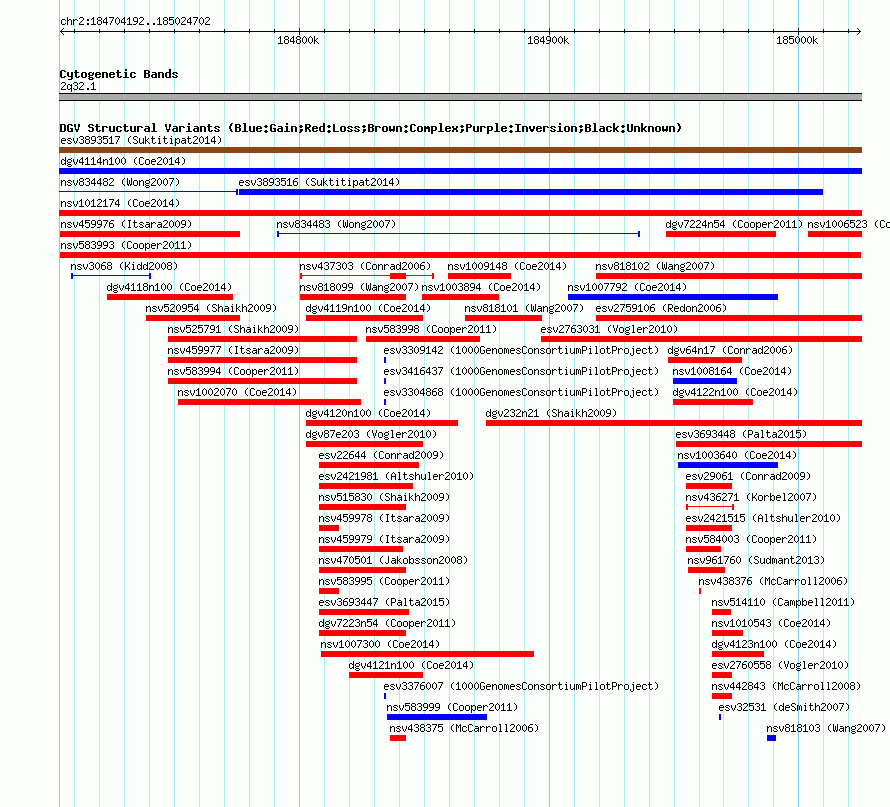Select dgv4120n100 (Coe2014) label

tap(368, 413)
